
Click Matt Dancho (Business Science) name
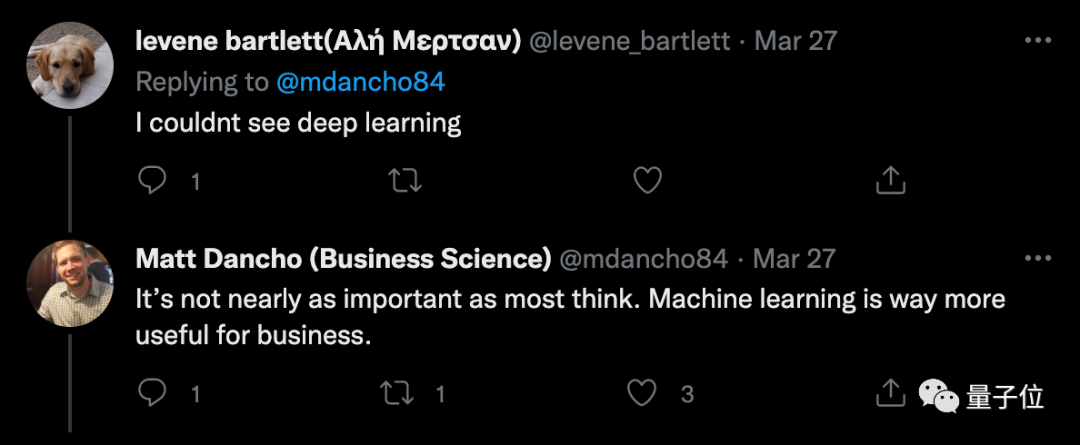click(x=343, y=258)
